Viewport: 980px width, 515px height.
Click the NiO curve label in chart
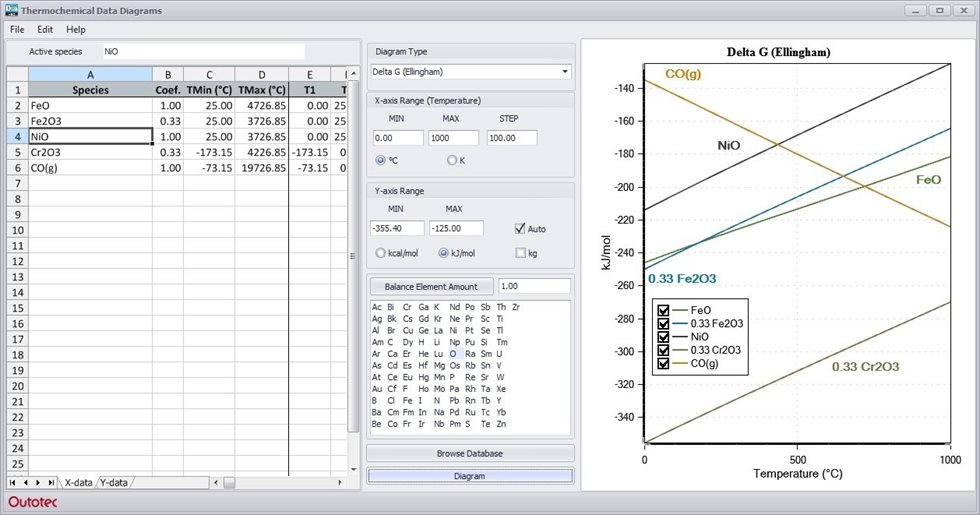point(729,146)
